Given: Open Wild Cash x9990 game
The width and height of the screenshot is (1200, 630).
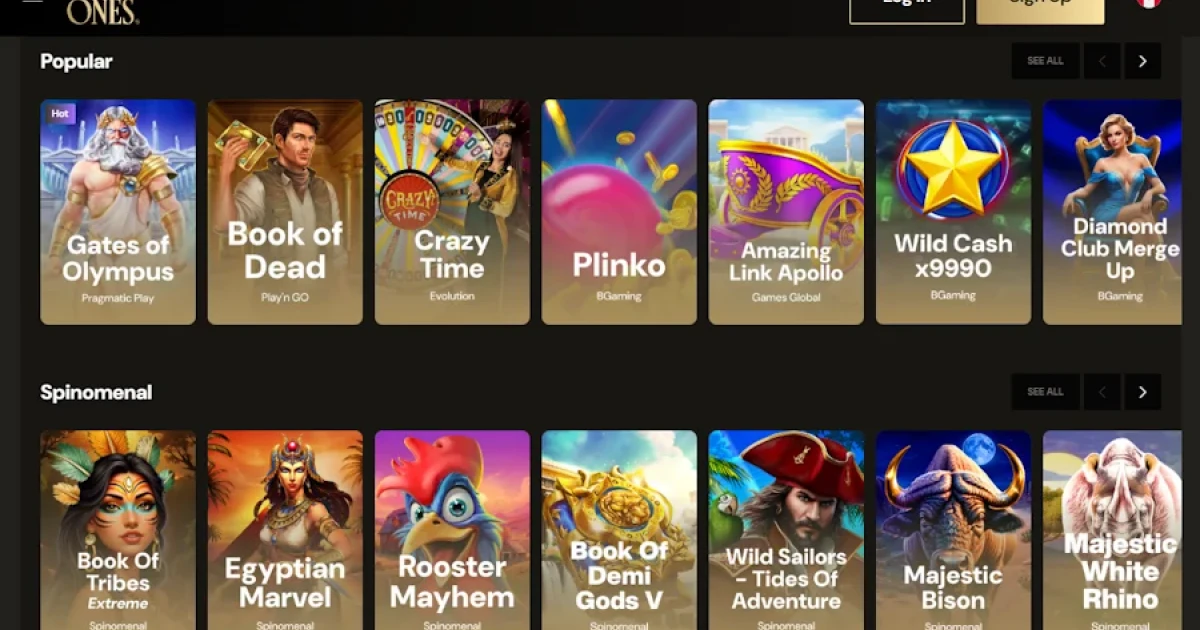Looking at the screenshot, I should click(953, 212).
